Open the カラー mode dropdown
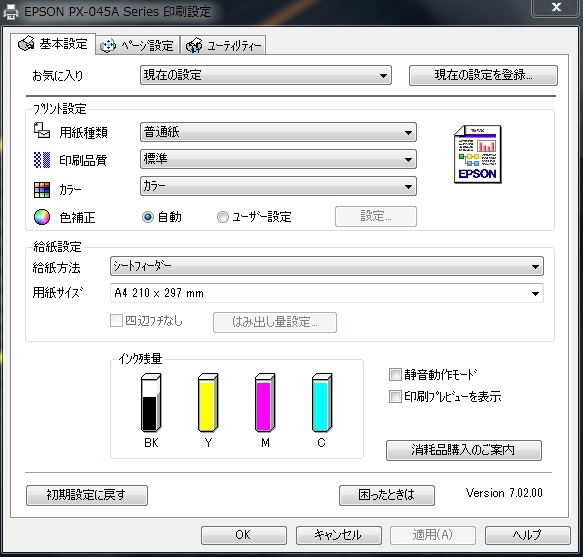The height and width of the screenshot is (557, 583). pyautogui.click(x=278, y=186)
